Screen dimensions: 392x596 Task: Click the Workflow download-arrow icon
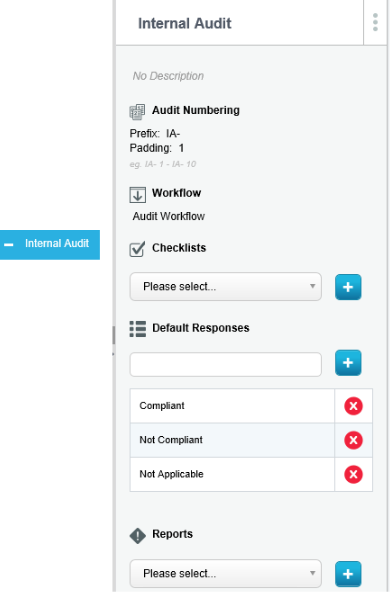(x=137, y=195)
